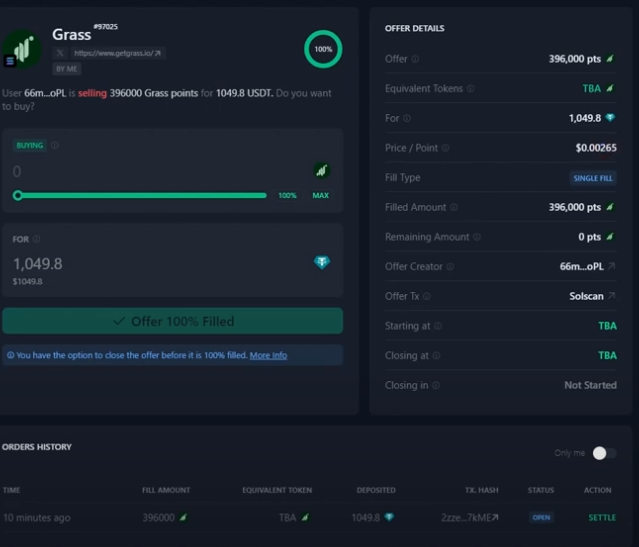Open the getgrass.io website link
Viewport: 639px width, 547px height.
point(118,53)
